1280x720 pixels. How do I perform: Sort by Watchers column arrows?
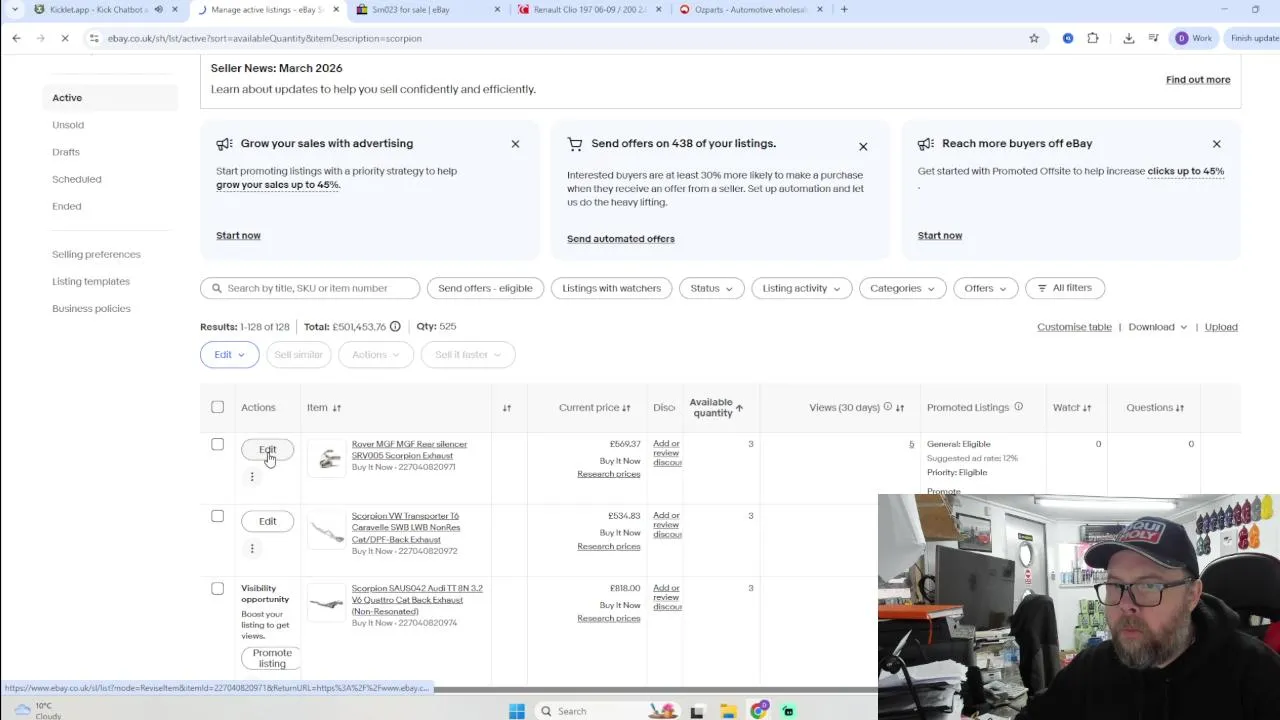coord(1087,408)
